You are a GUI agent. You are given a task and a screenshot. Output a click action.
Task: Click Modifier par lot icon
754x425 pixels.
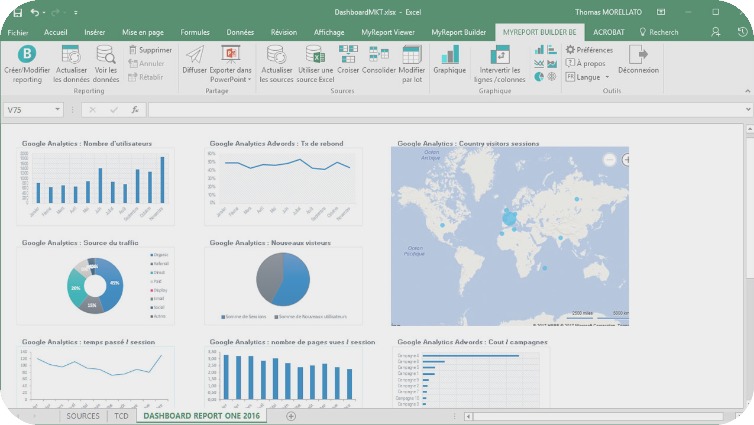(x=412, y=54)
